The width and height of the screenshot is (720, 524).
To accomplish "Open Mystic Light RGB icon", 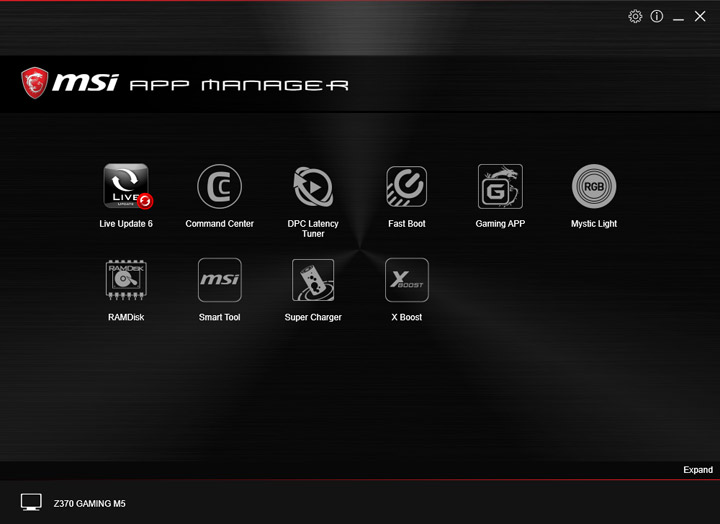I will [594, 186].
